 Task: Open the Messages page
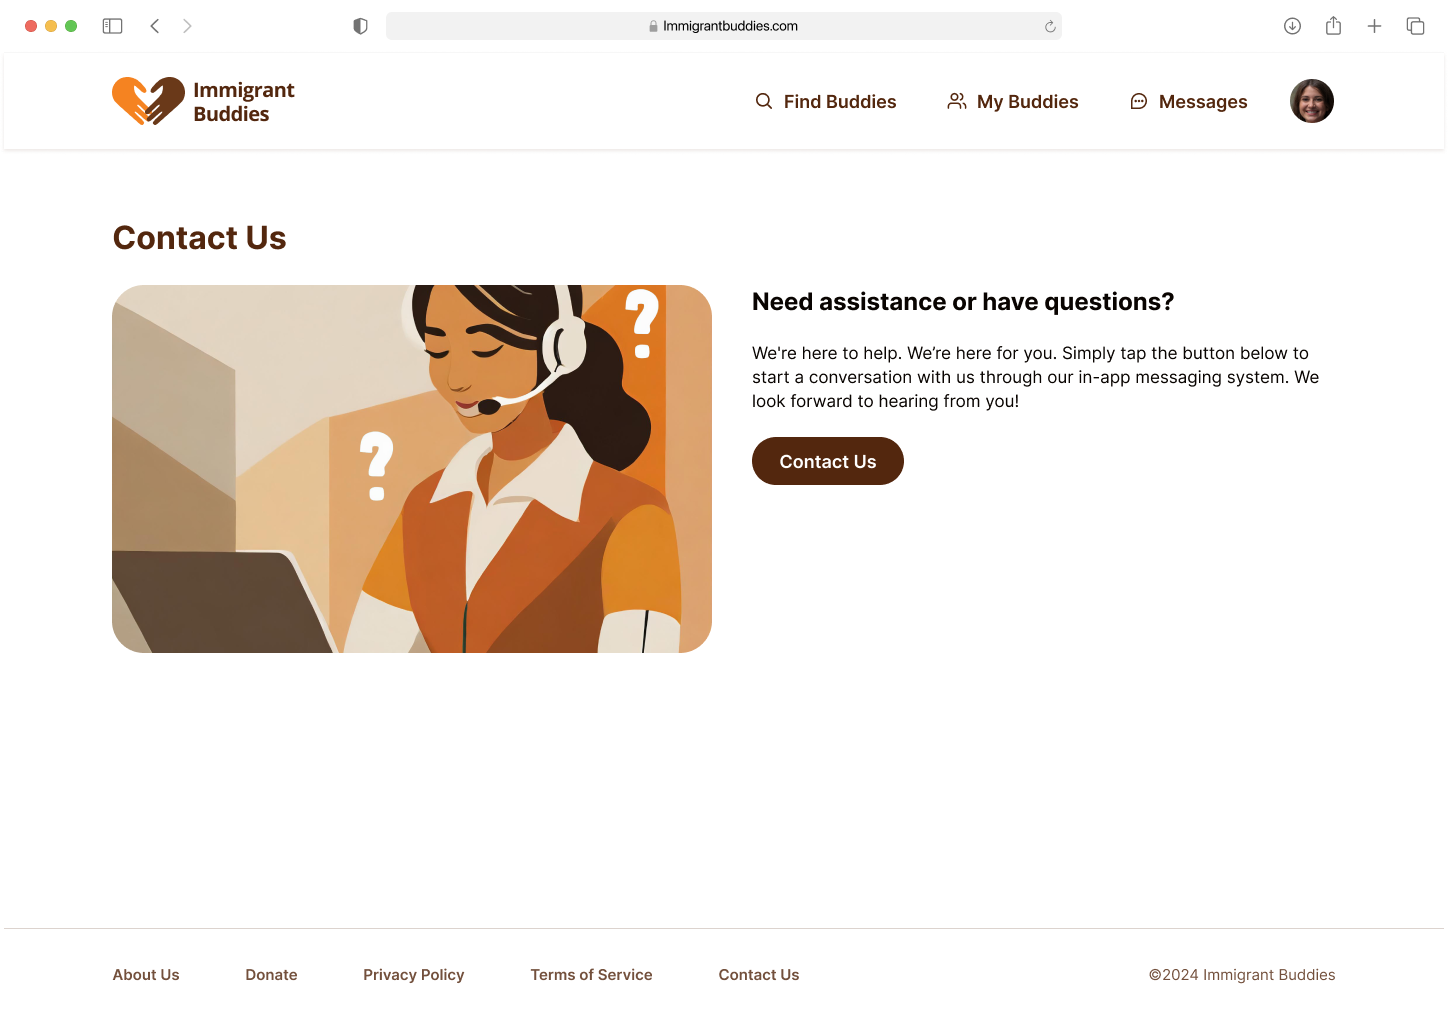1188,101
